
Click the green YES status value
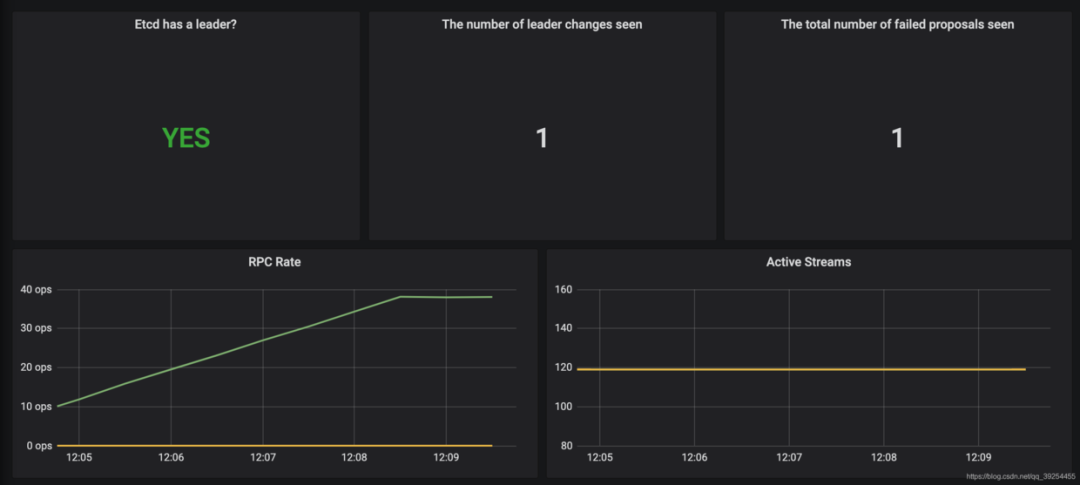click(186, 138)
